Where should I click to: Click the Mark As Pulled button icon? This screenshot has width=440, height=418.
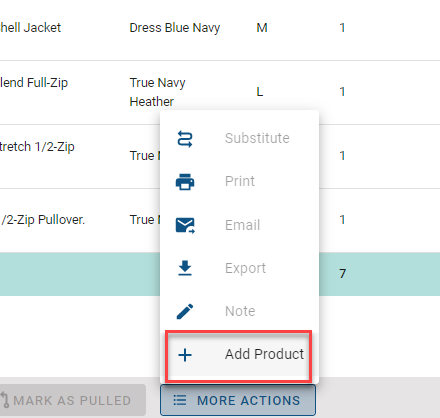point(5,400)
